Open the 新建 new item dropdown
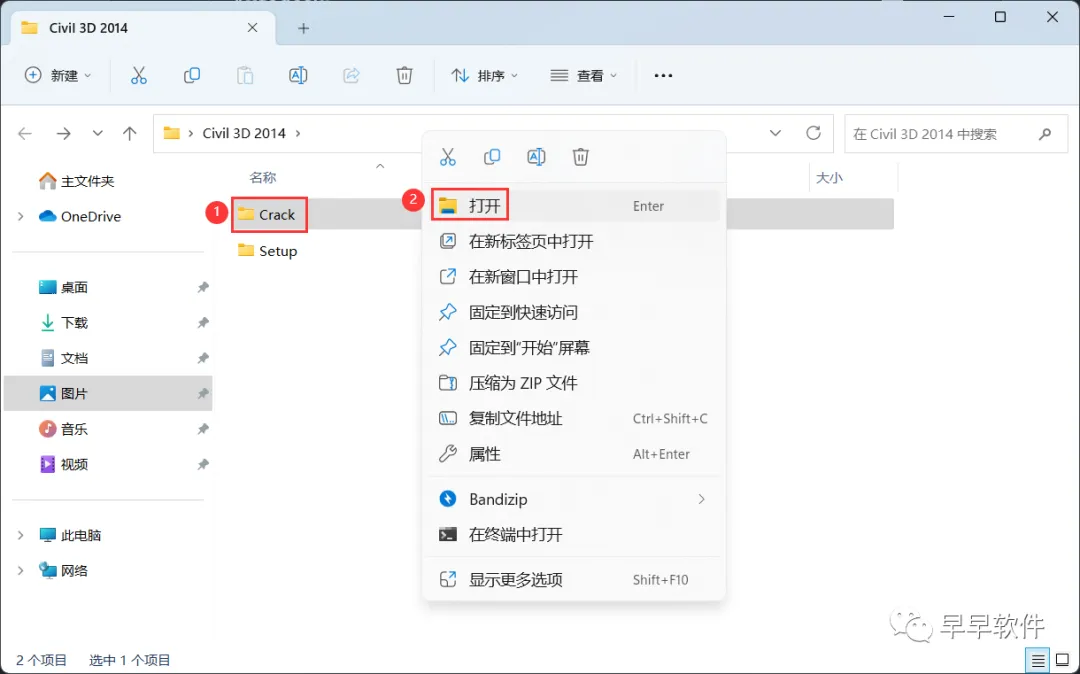The width and height of the screenshot is (1080, 674). click(58, 75)
